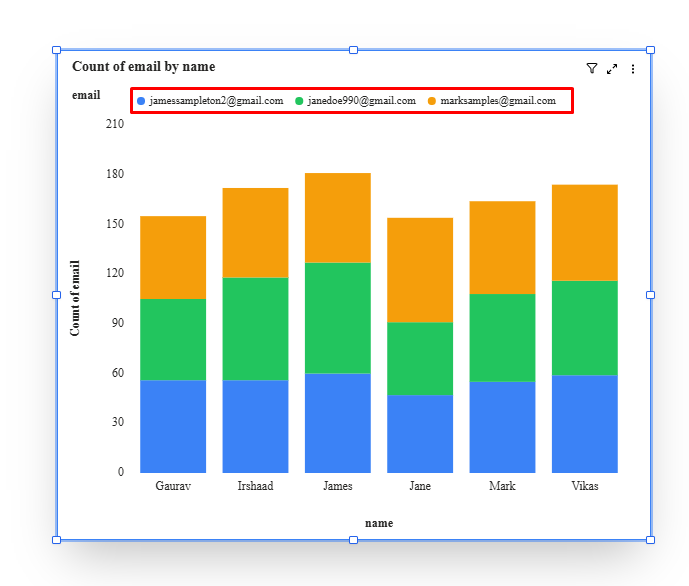Click the top-center resize handle

click(x=353, y=50)
